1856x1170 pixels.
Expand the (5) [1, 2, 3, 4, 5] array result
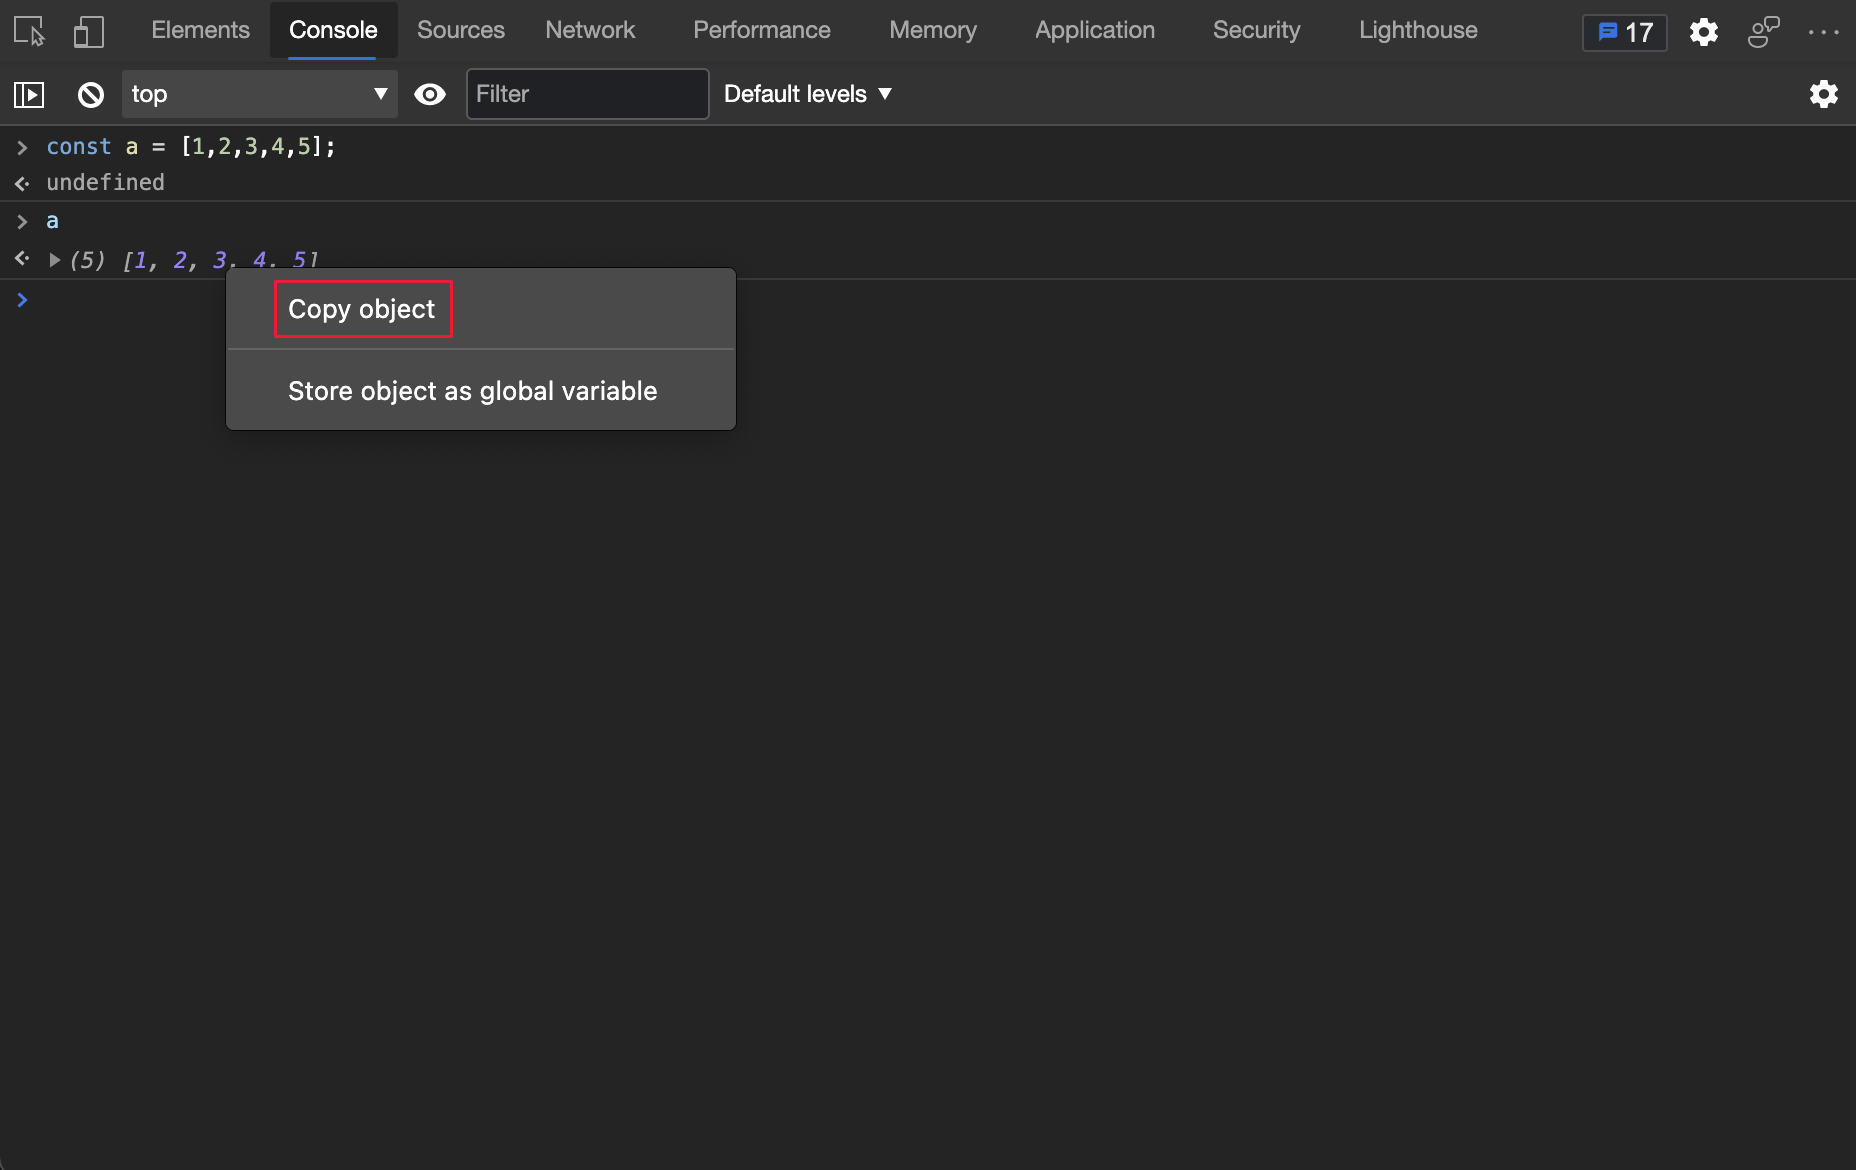55,259
